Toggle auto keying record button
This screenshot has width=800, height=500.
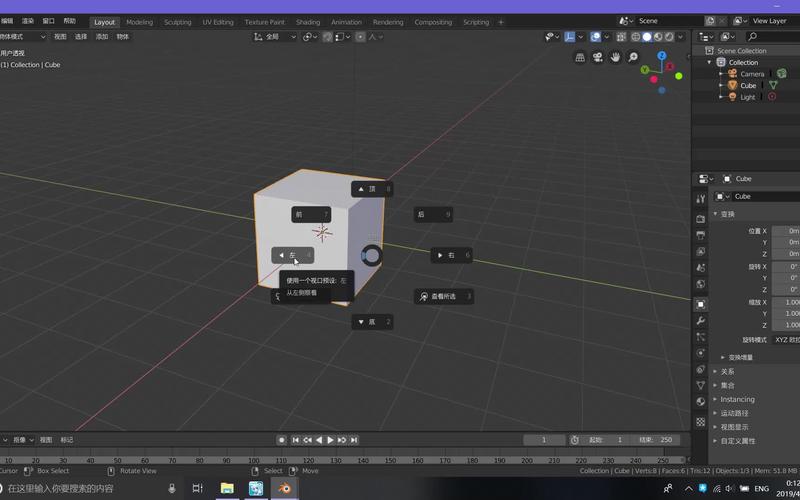(x=281, y=440)
